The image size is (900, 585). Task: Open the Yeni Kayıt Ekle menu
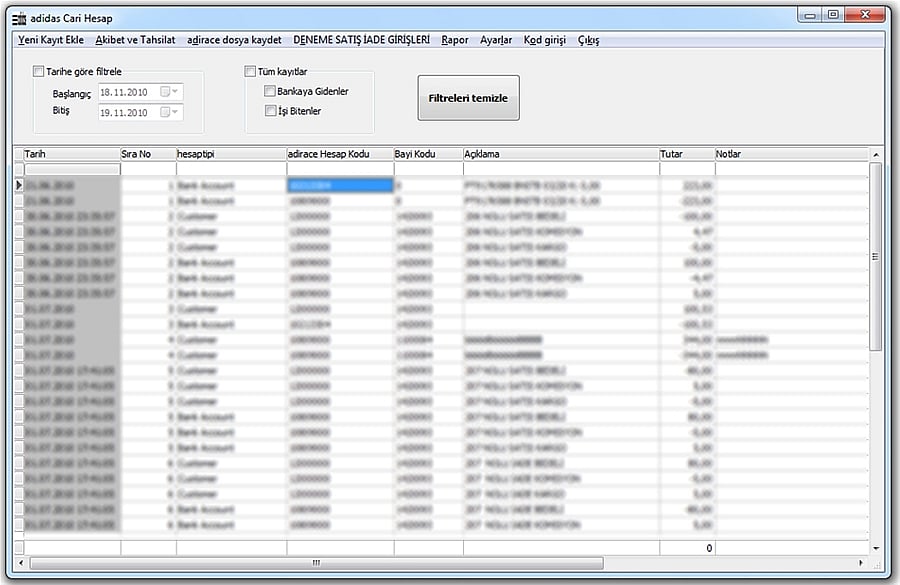(51, 40)
